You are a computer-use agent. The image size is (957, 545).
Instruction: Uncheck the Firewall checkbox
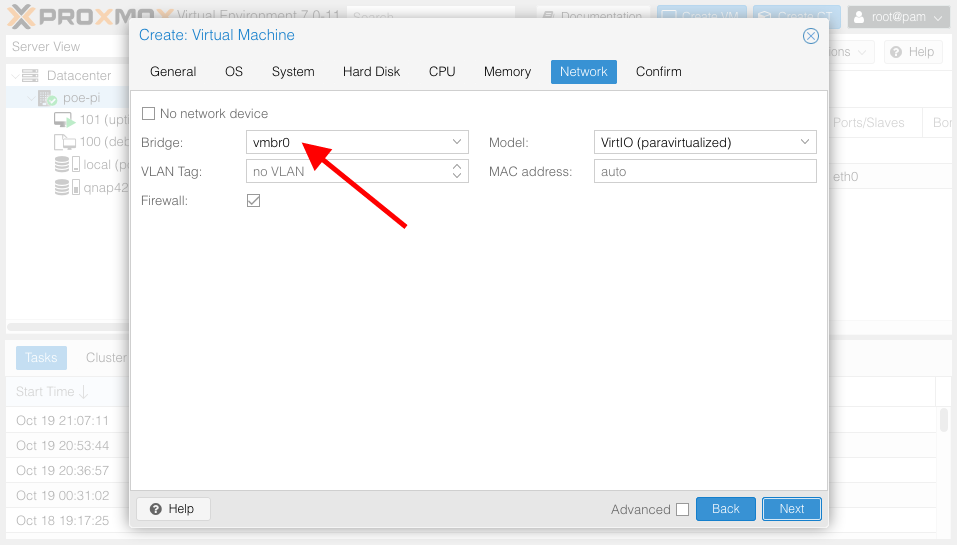[x=253, y=201]
